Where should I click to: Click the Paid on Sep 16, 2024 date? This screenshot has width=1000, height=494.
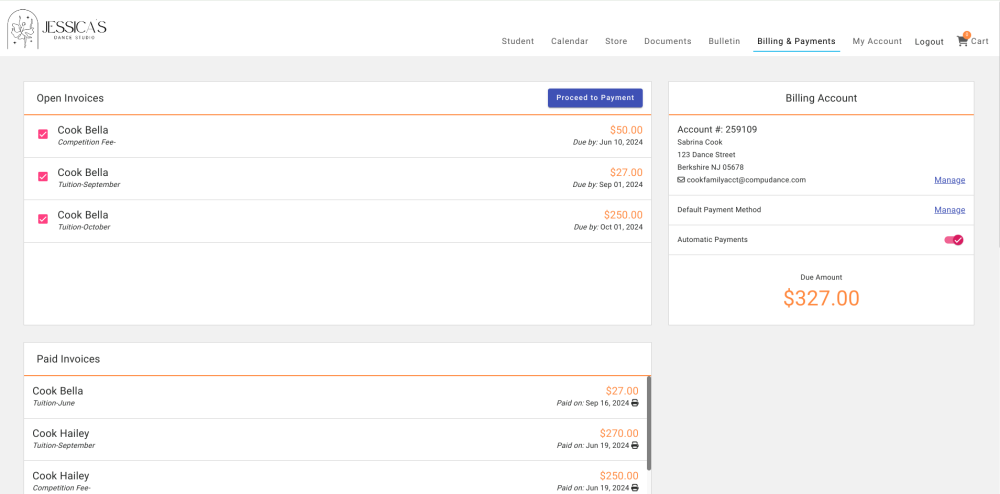[592, 403]
